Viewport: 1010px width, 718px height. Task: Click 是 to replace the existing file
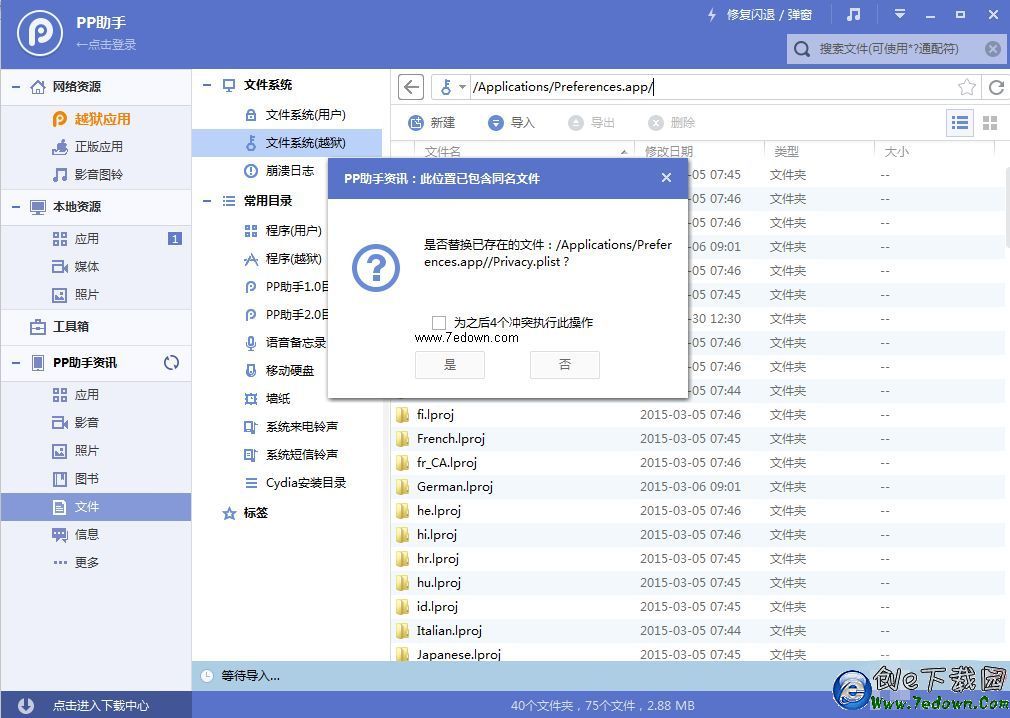coord(450,365)
